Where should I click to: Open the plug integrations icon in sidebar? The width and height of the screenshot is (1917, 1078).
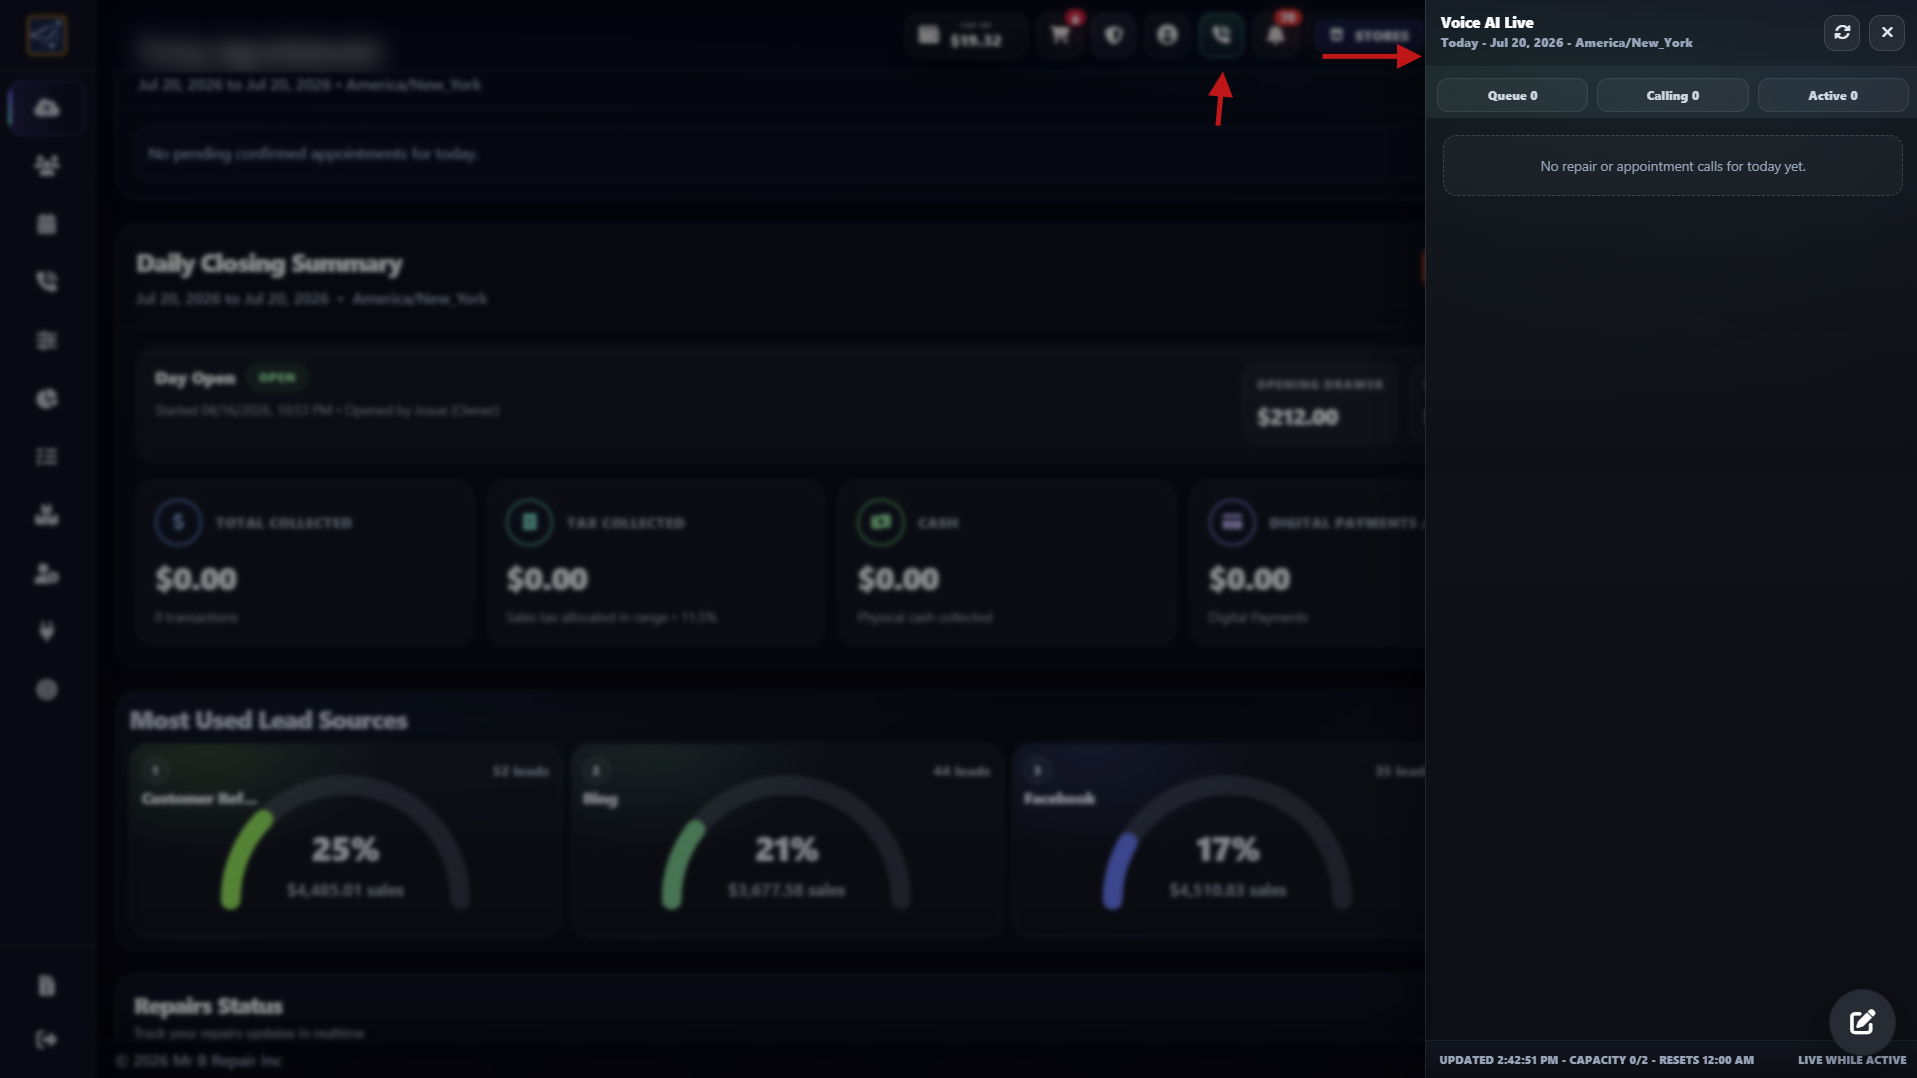click(x=46, y=631)
